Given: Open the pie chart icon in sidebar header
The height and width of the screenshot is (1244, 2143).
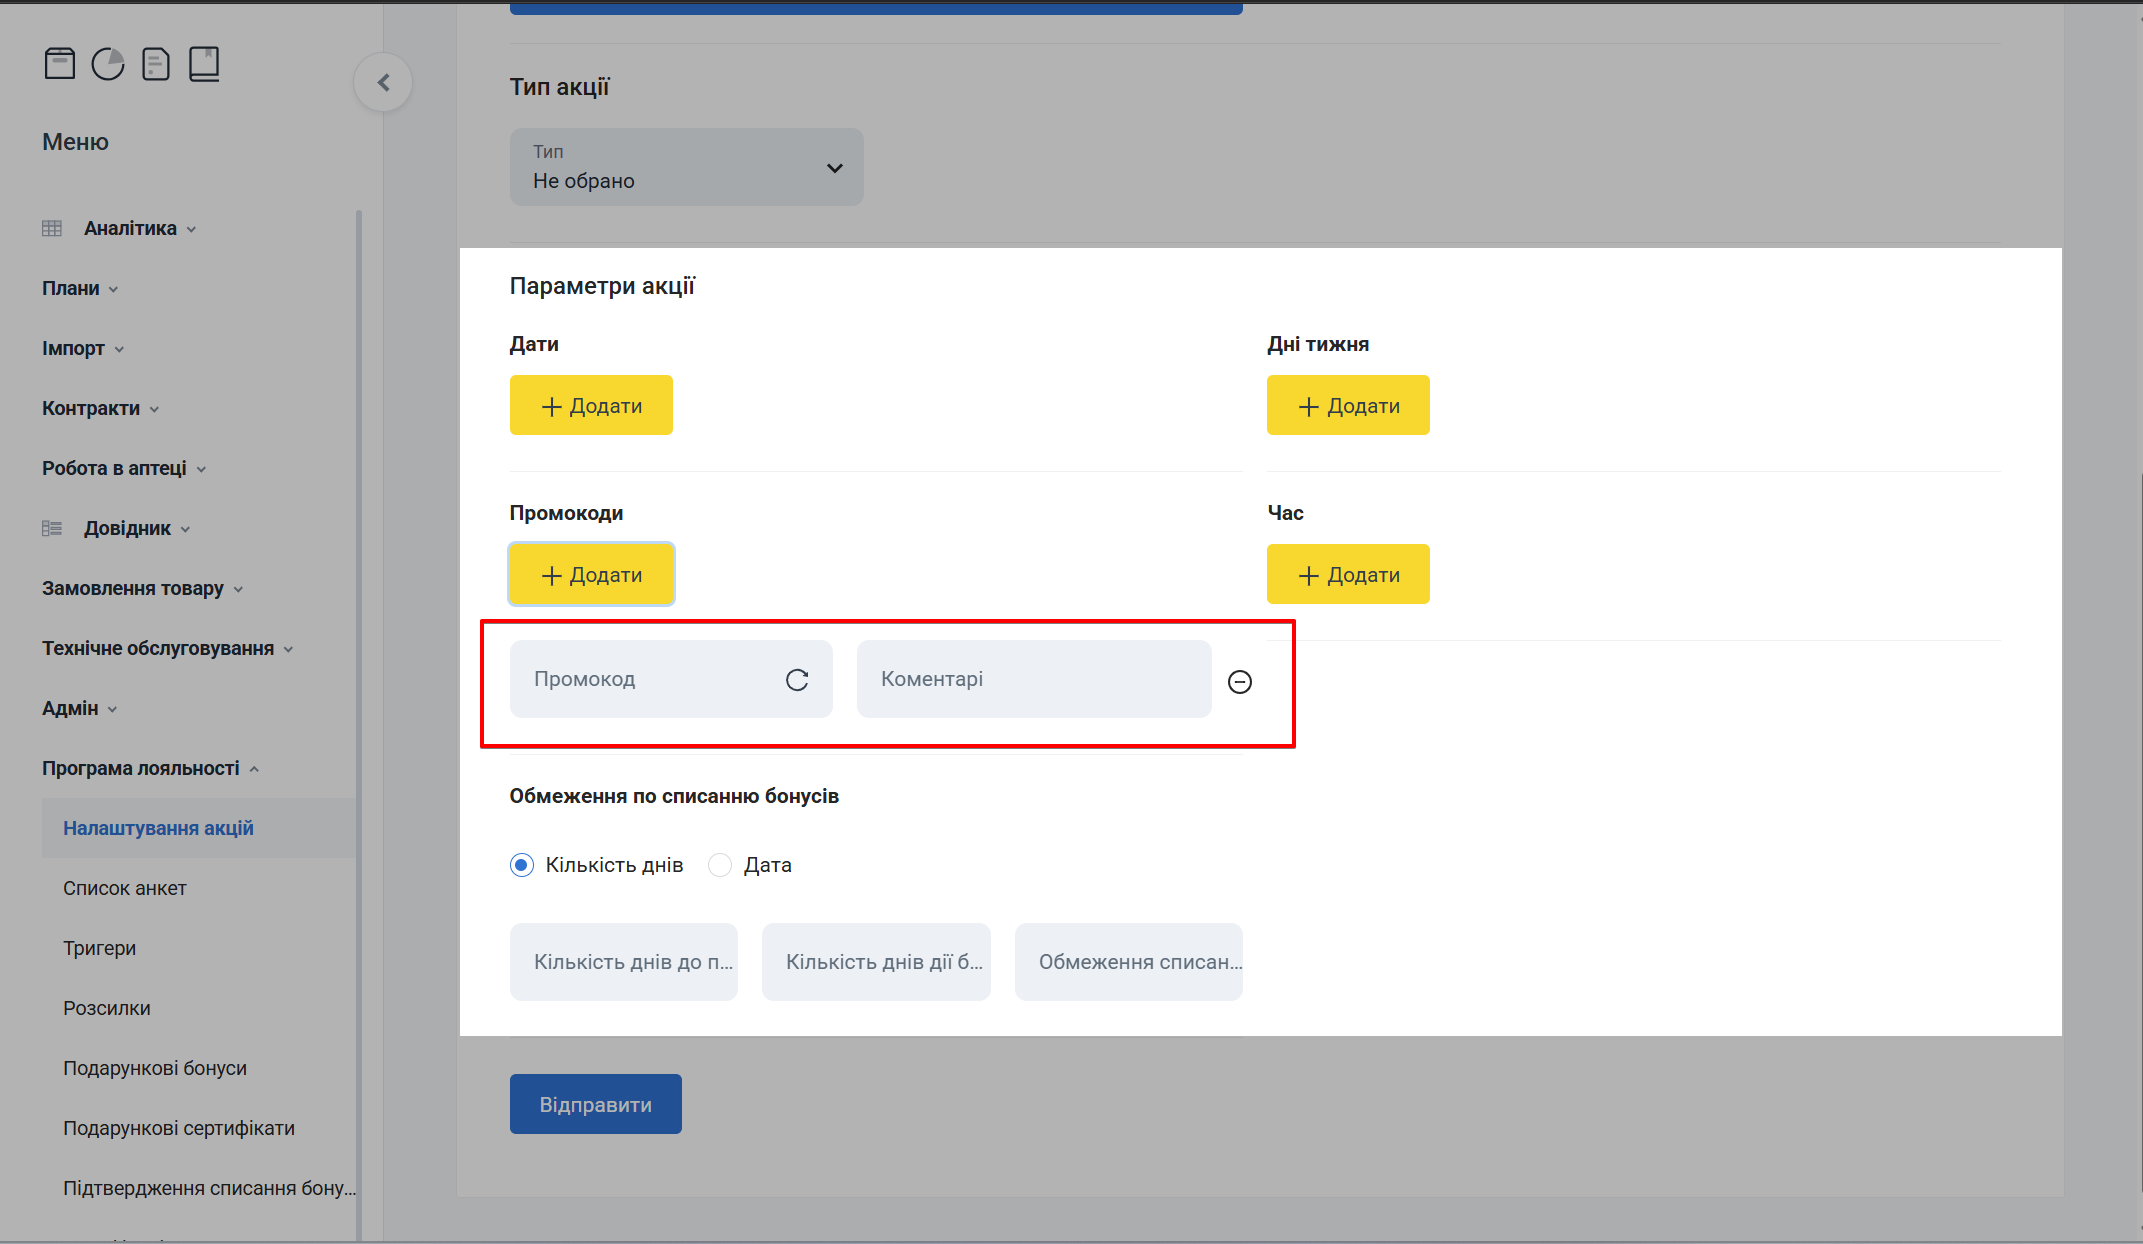Looking at the screenshot, I should (x=108, y=64).
